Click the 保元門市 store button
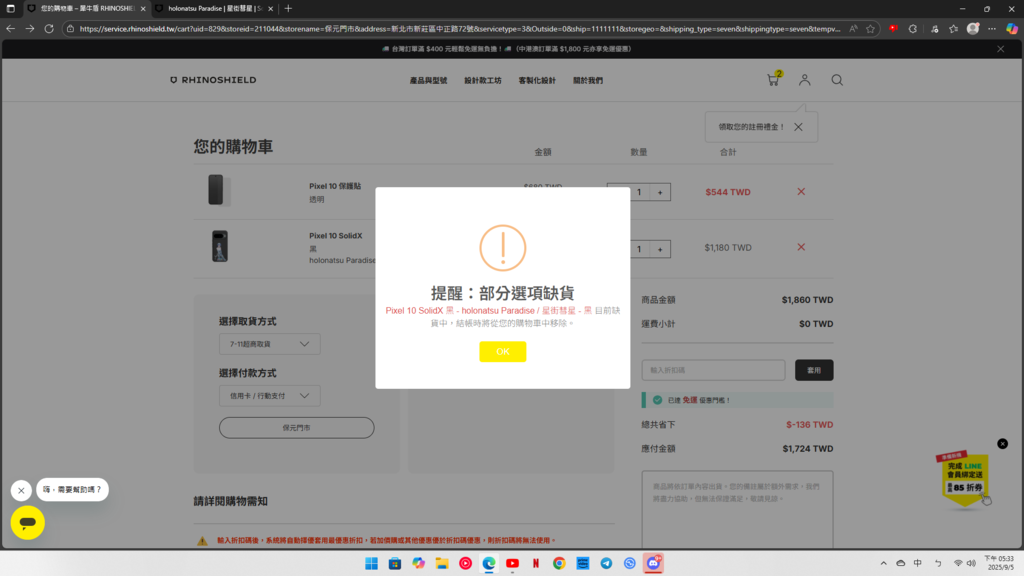The height and width of the screenshot is (576, 1024). pyautogui.click(x=296, y=428)
